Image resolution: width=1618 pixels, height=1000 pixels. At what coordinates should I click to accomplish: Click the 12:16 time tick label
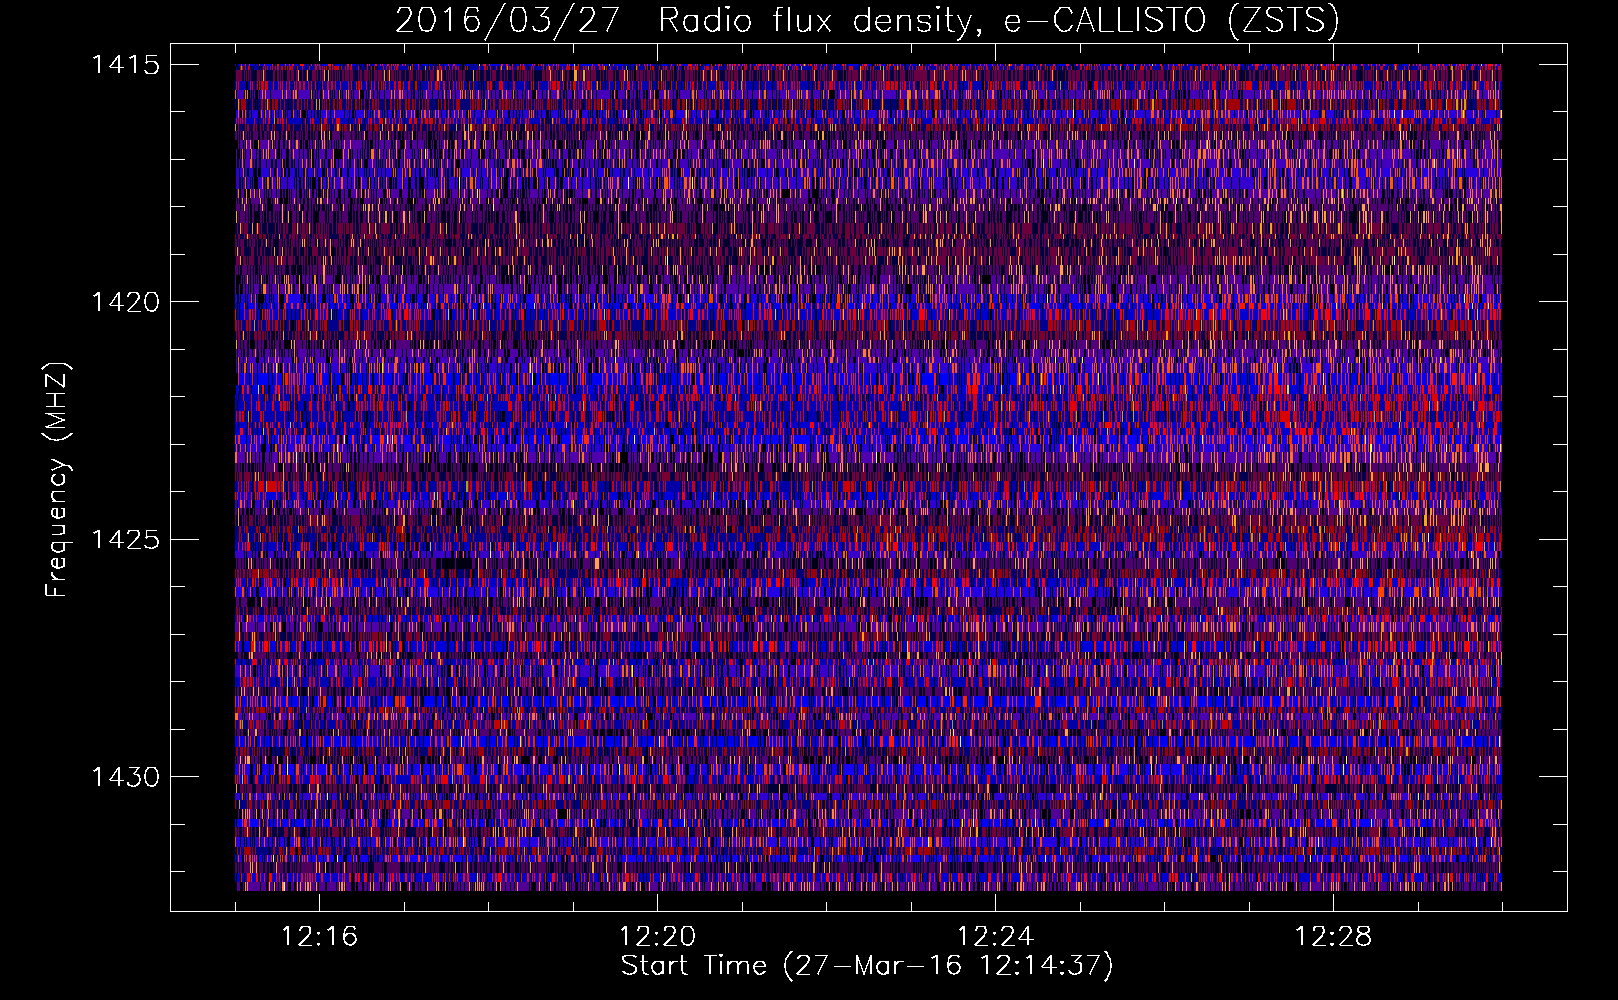(x=320, y=937)
